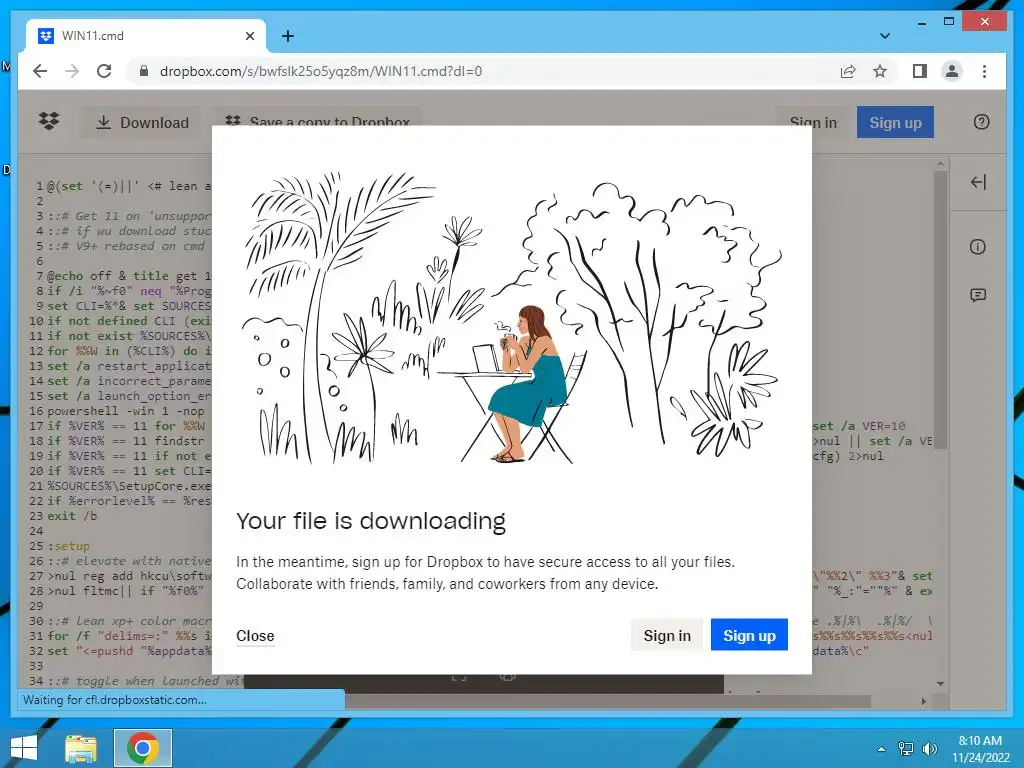Collapse the sidebar with arrow icon
This screenshot has width=1024, height=768.
(x=978, y=182)
